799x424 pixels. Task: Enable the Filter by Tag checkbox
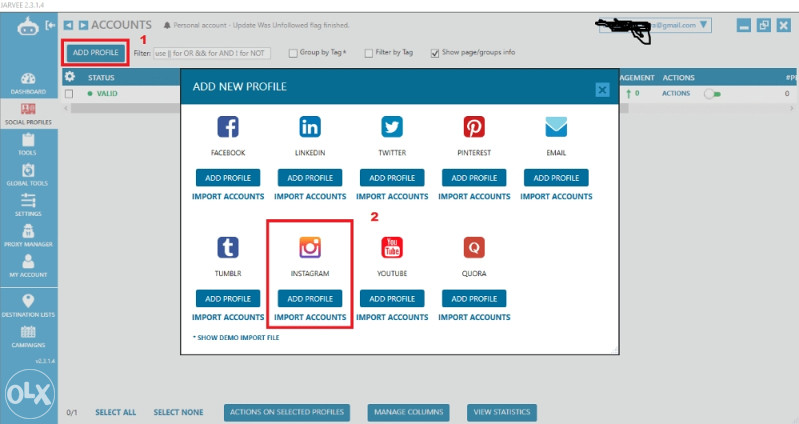[369, 53]
